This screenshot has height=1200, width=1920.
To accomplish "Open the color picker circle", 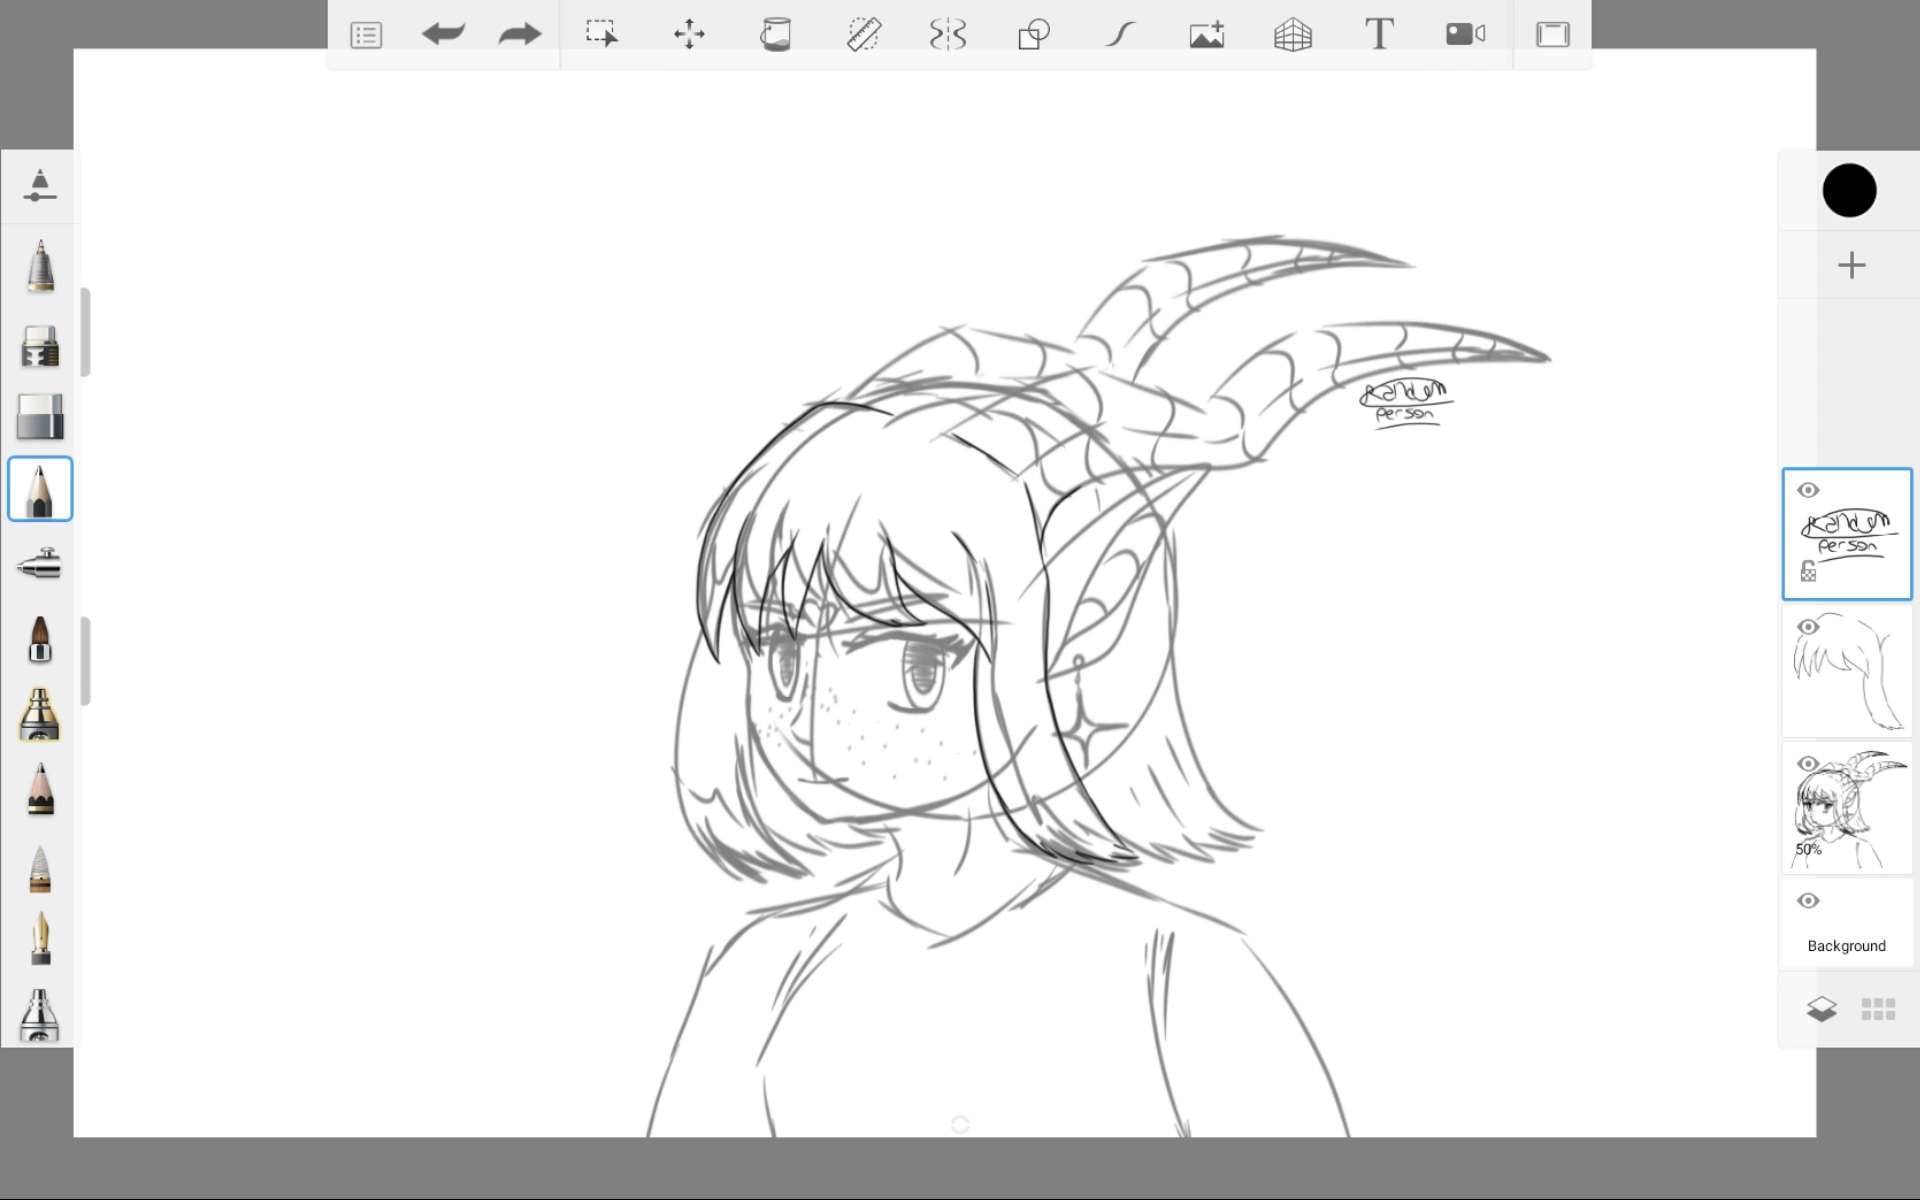I will click(1850, 190).
